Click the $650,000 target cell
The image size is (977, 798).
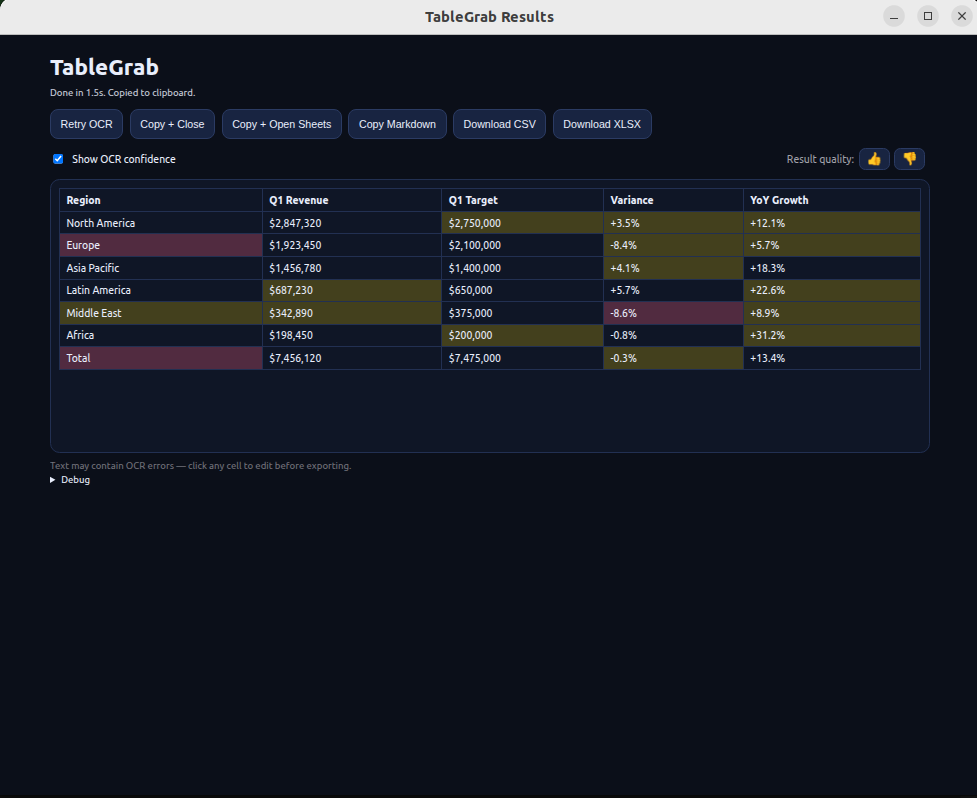(522, 290)
